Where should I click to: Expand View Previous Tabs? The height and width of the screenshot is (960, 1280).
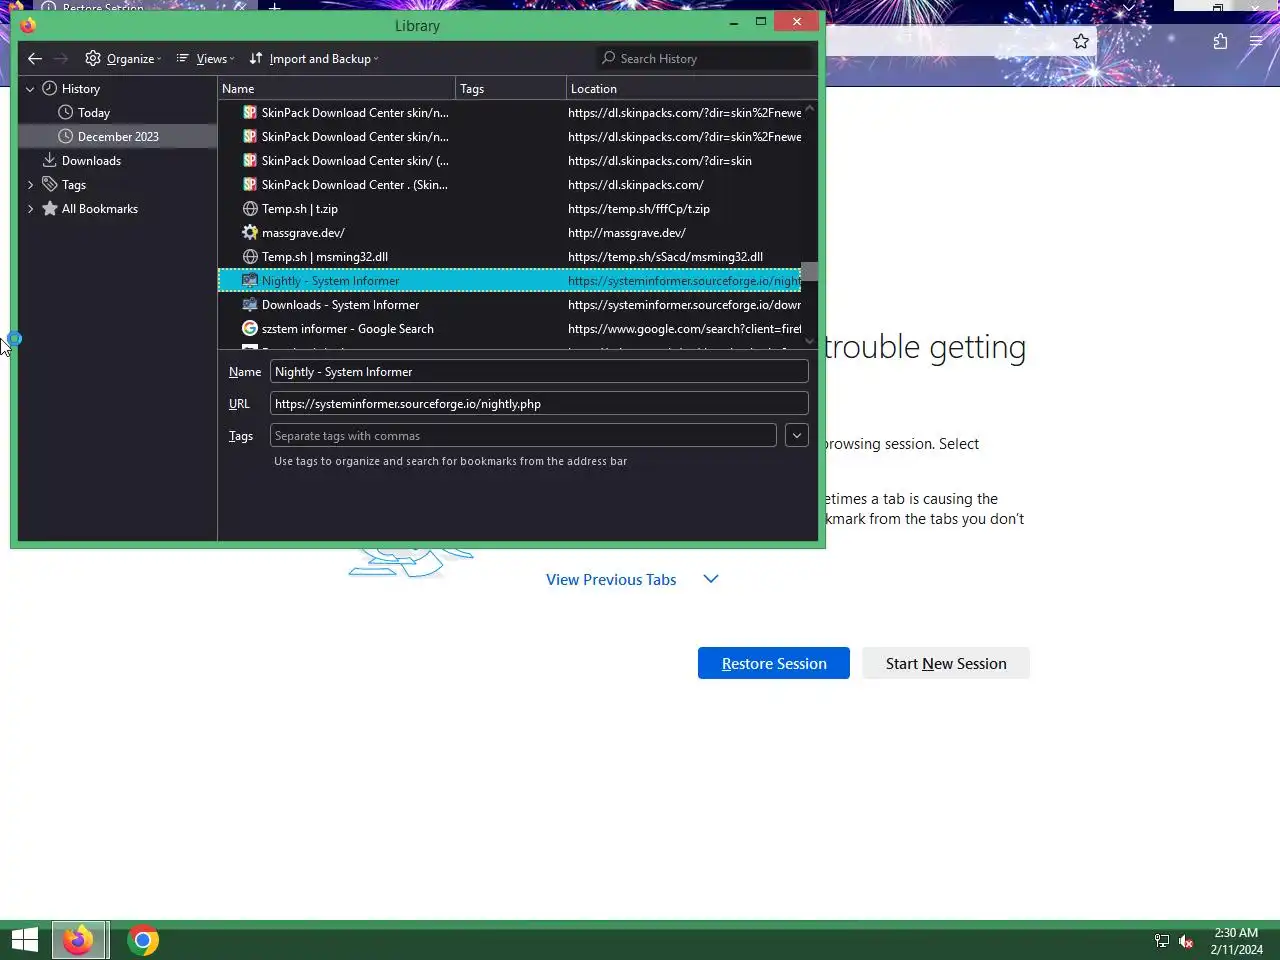[x=611, y=580]
